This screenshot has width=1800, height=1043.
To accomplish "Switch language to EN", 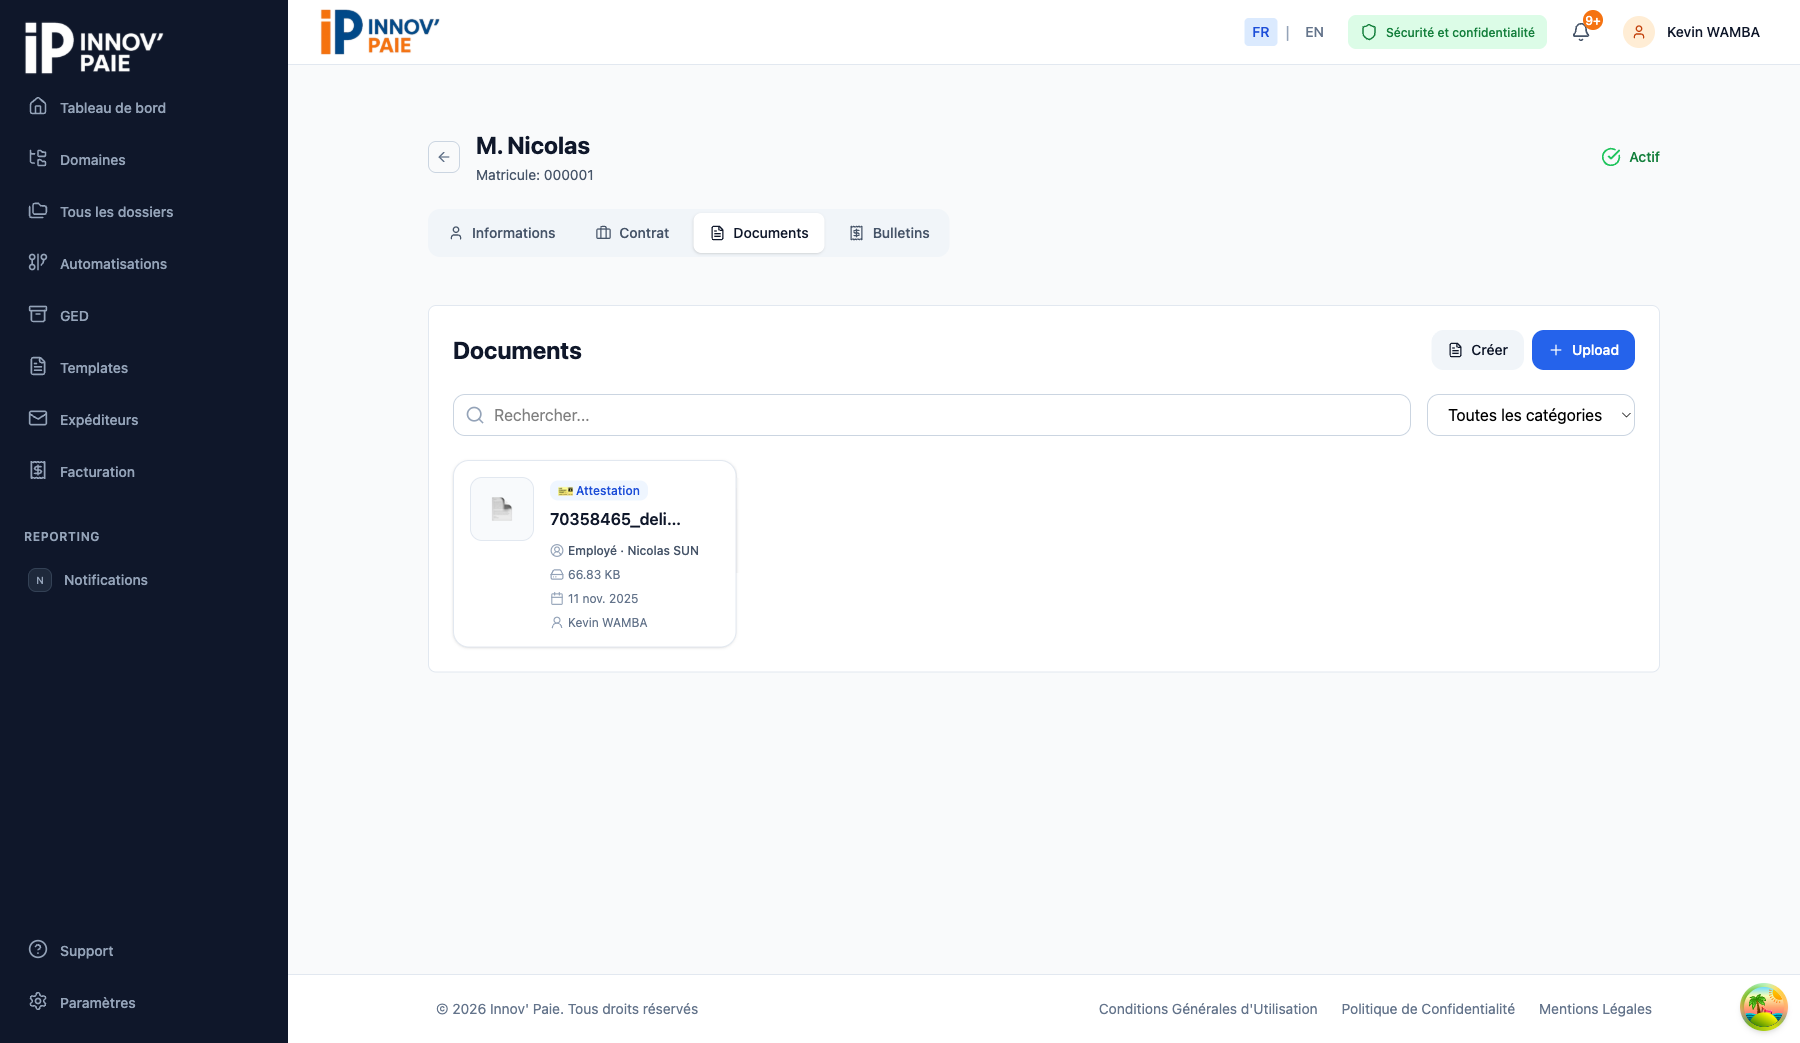I will click(x=1314, y=32).
